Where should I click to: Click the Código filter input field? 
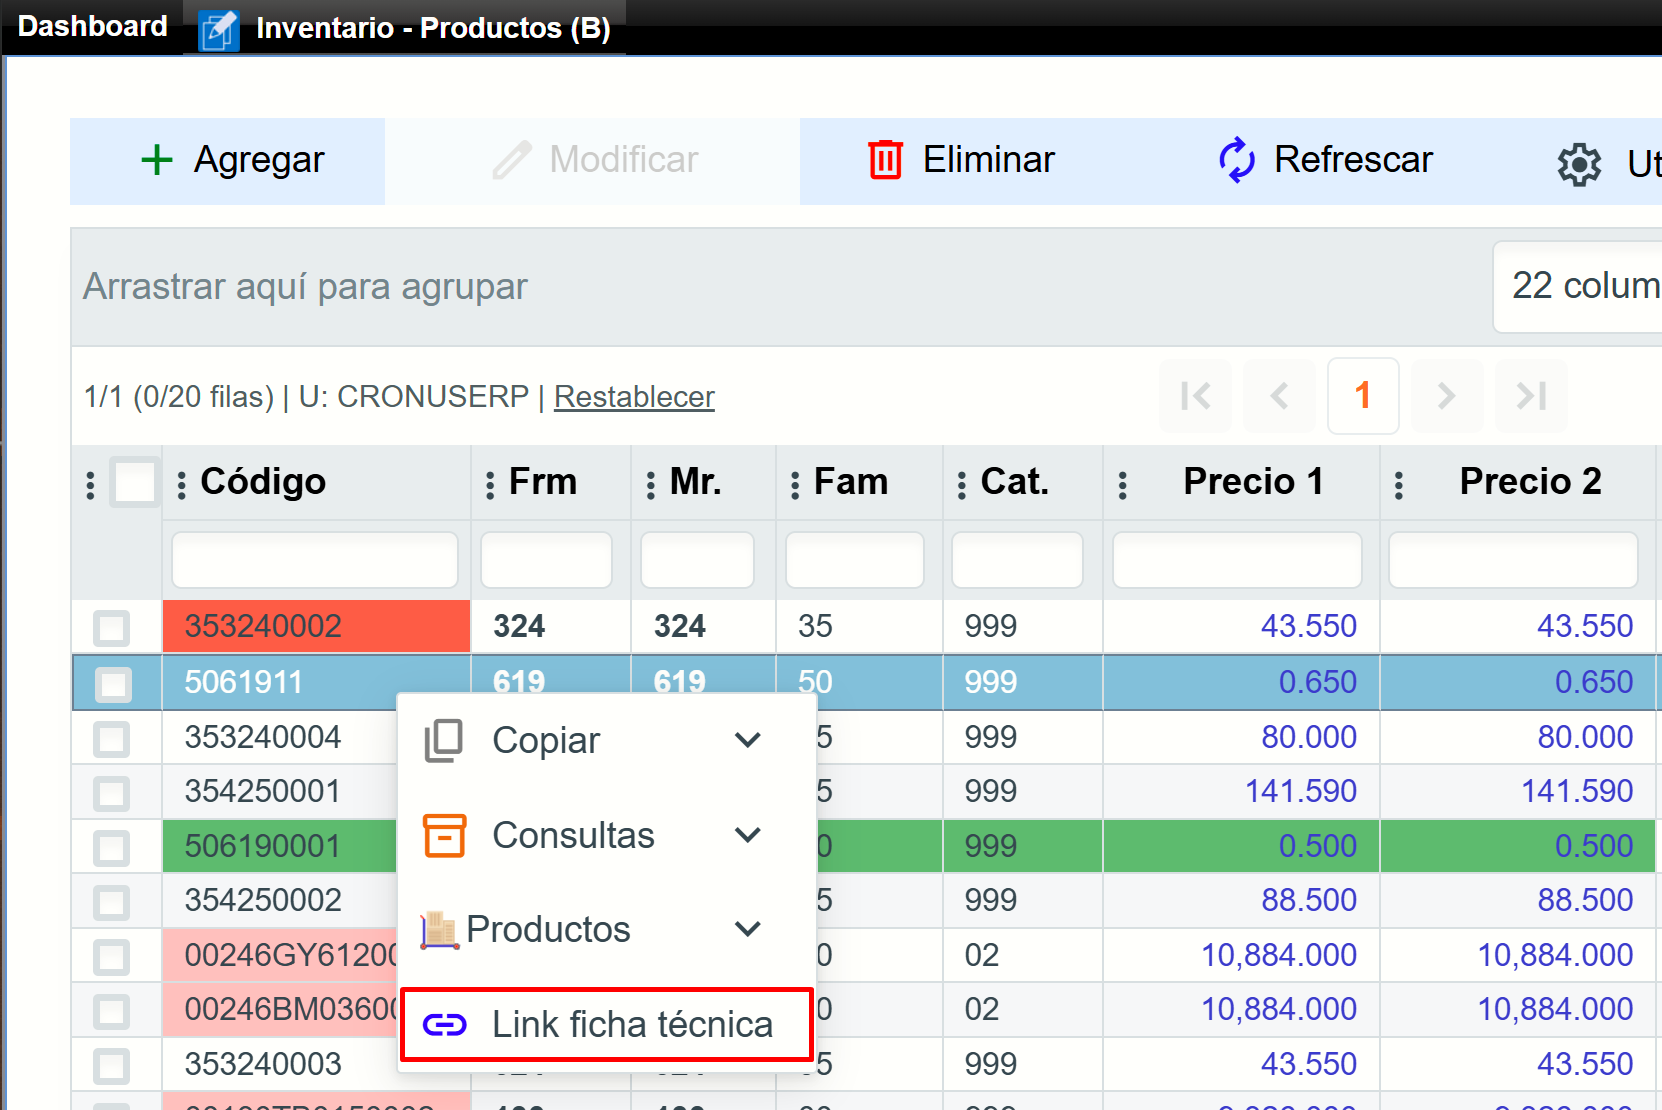pyautogui.click(x=315, y=560)
